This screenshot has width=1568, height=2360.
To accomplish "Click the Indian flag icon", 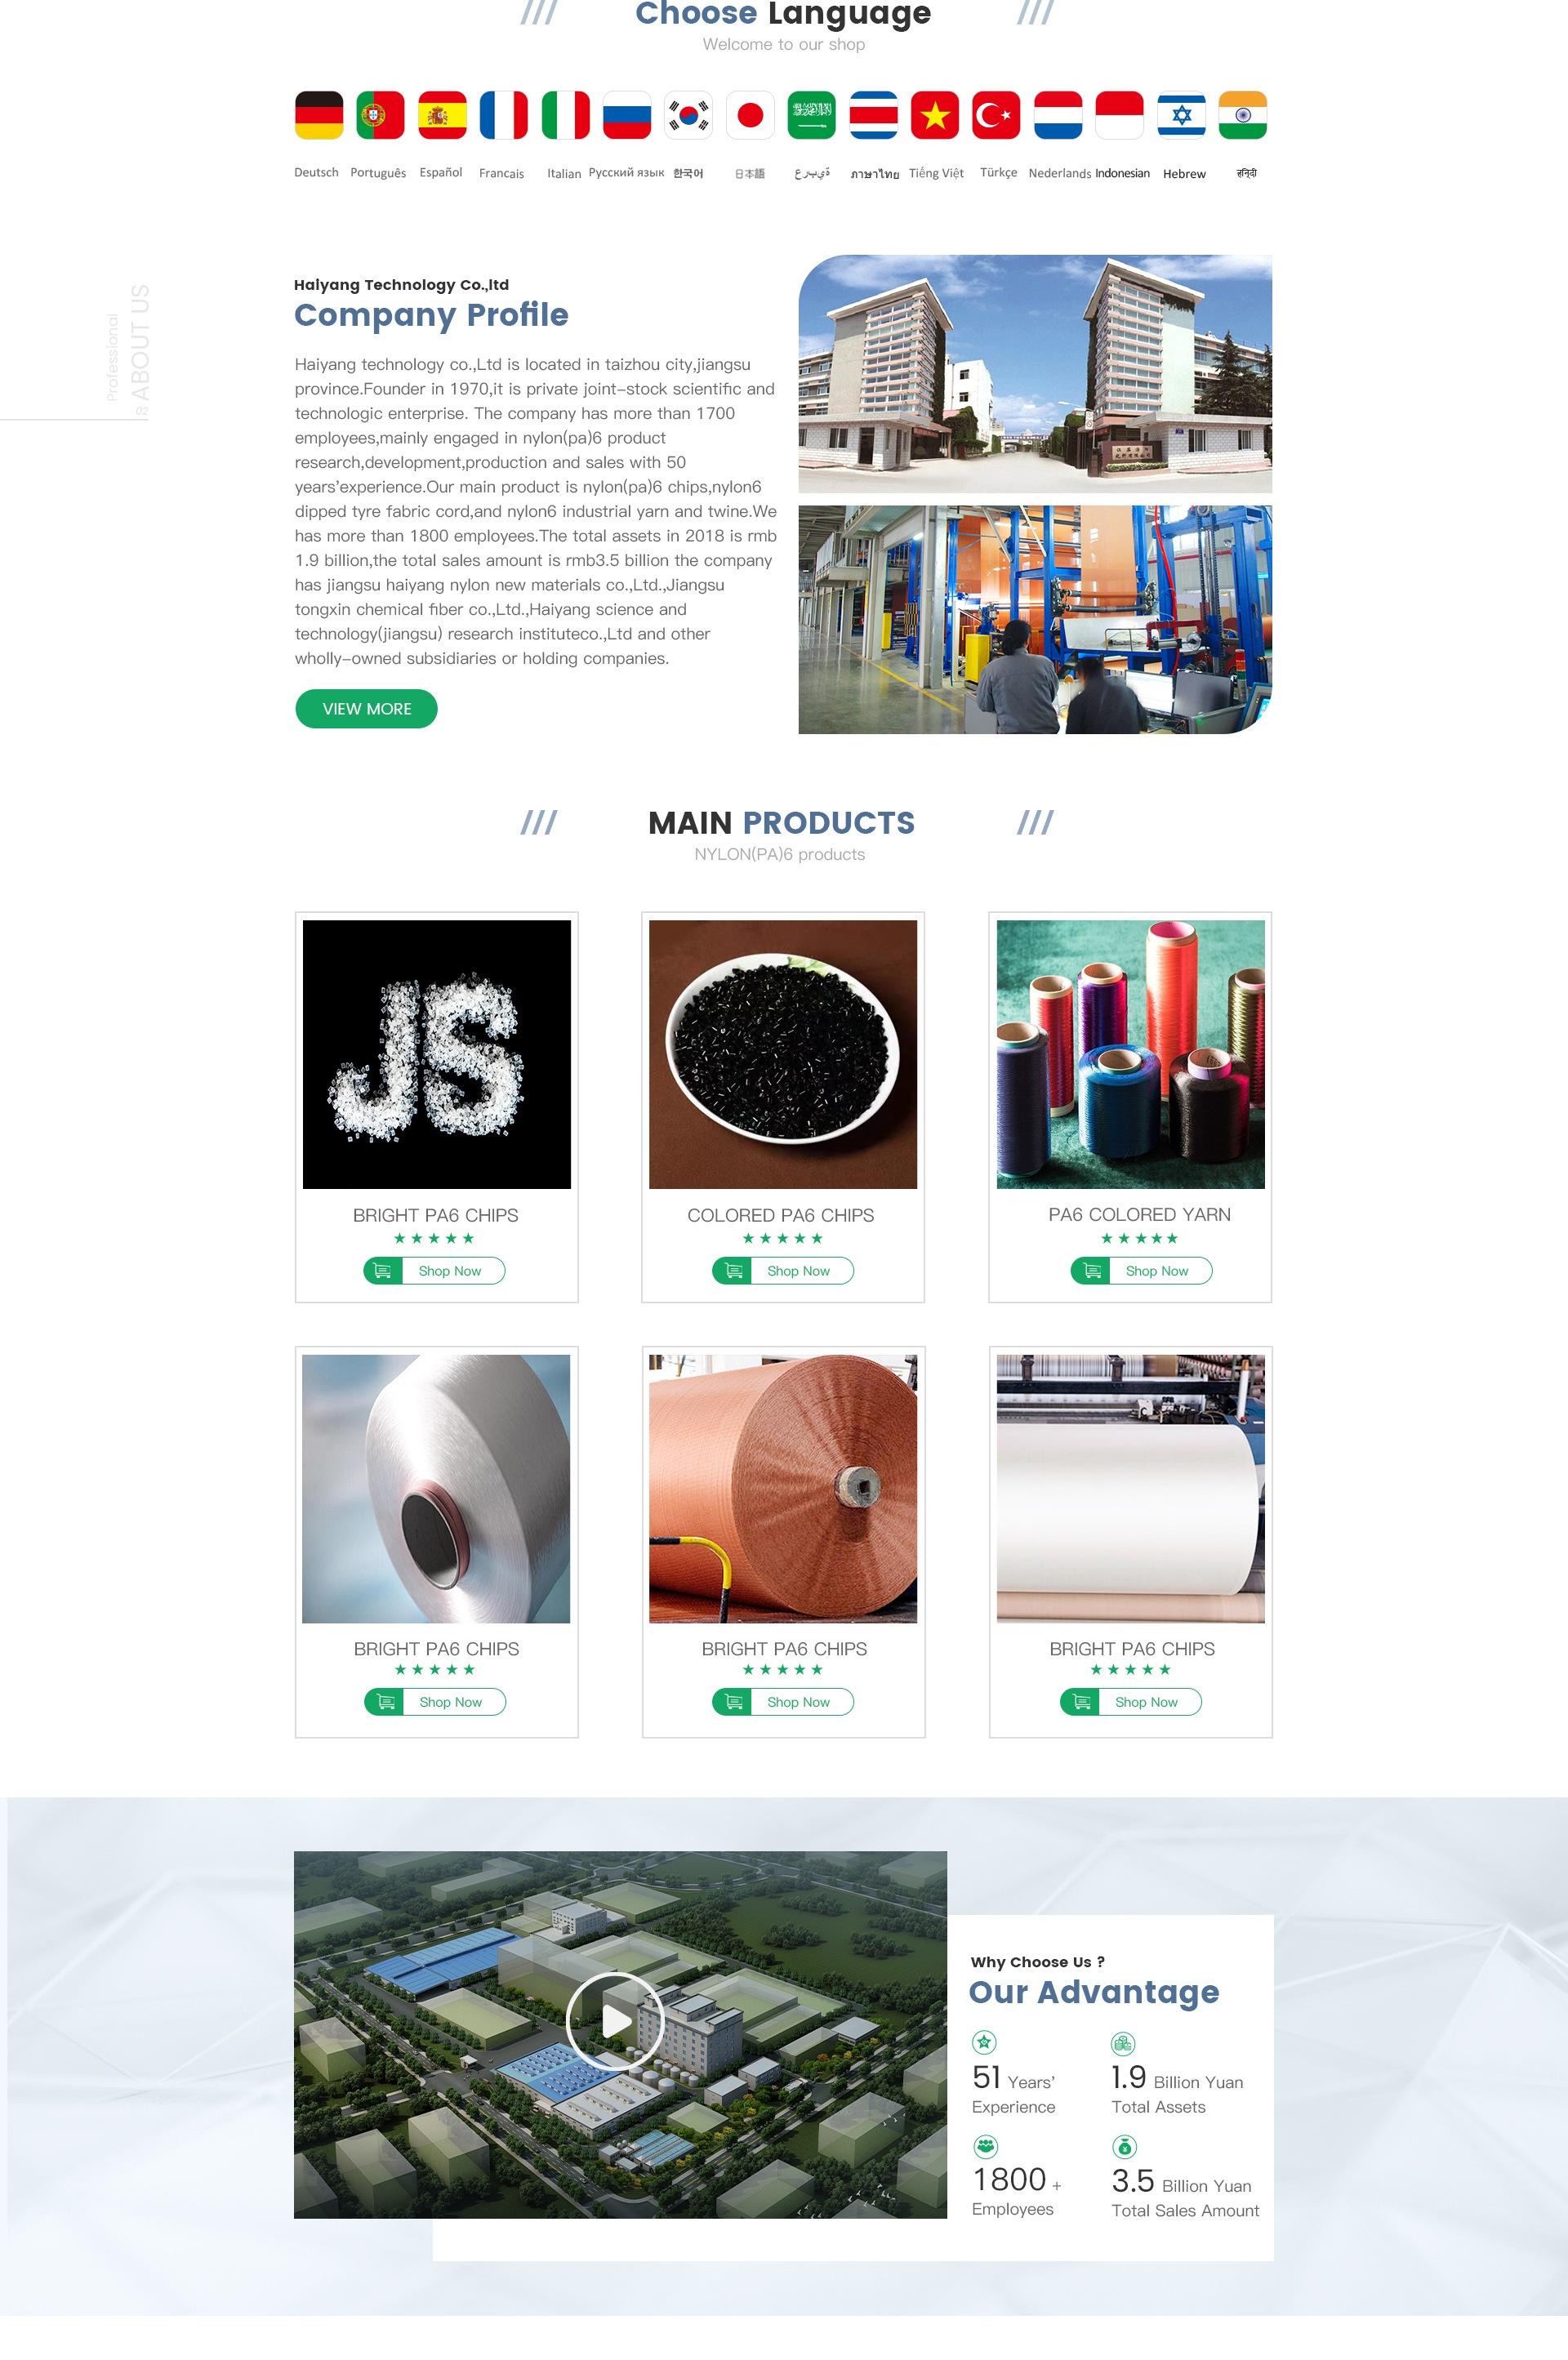I will (1243, 115).
